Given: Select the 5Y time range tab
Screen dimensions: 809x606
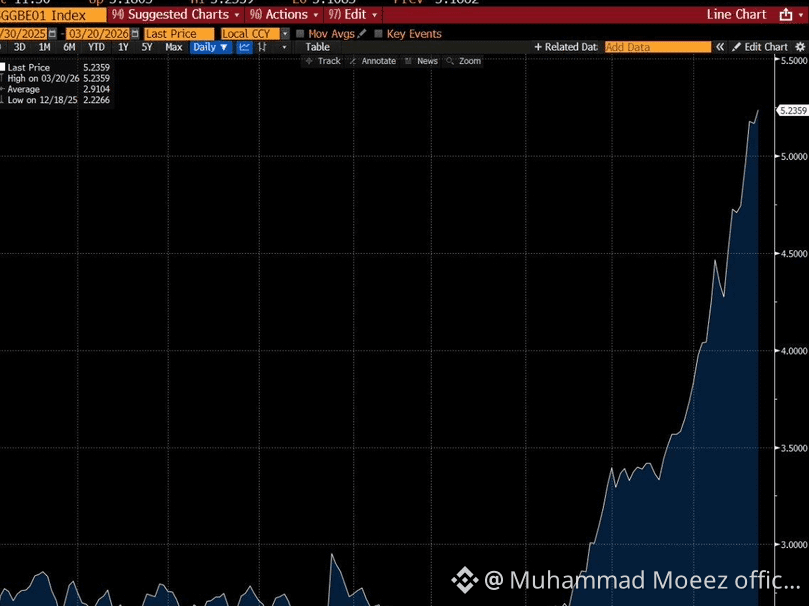Looking at the screenshot, I should (147, 47).
